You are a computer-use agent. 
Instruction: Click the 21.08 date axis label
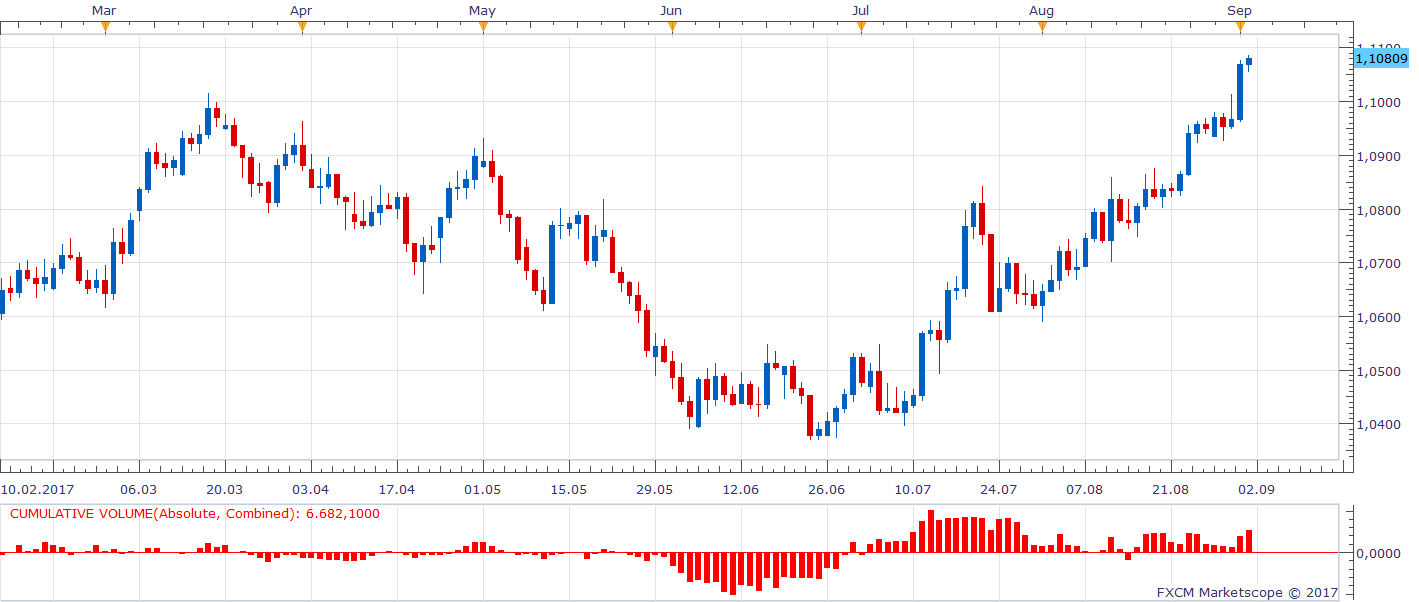1171,490
